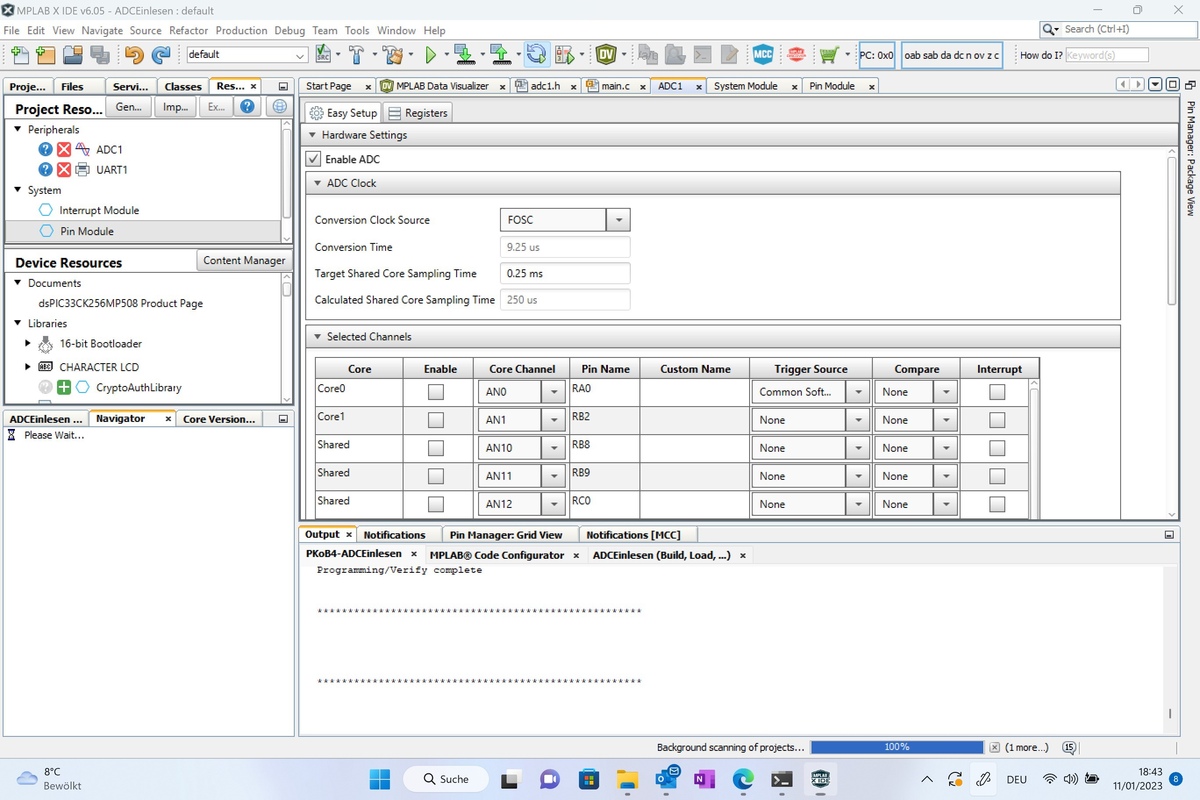Open the Navigate menu
The image size is (1200, 800).
pos(102,30)
